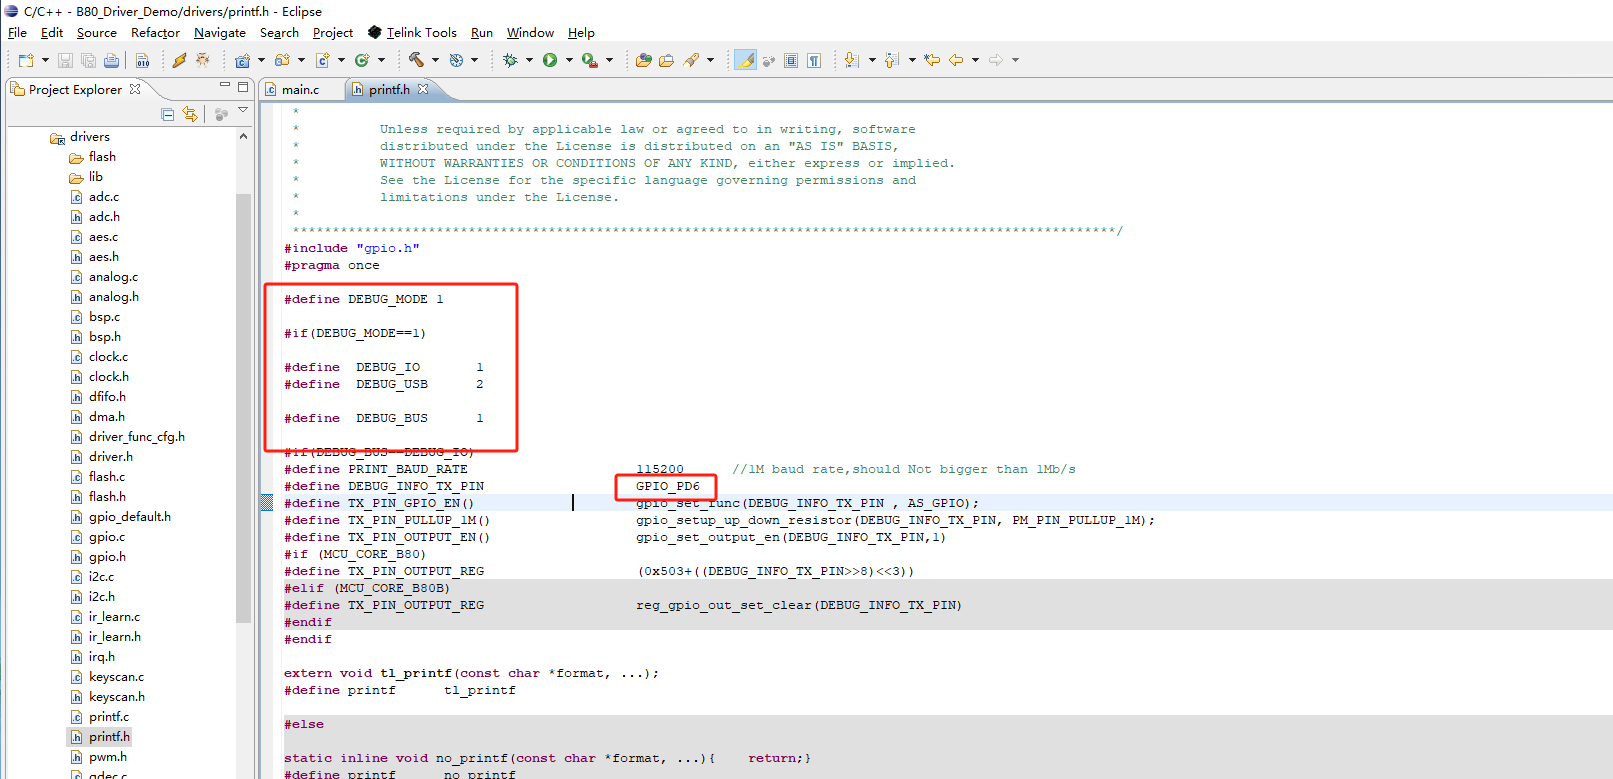Select keyscan.c in Project Explorer

(116, 677)
